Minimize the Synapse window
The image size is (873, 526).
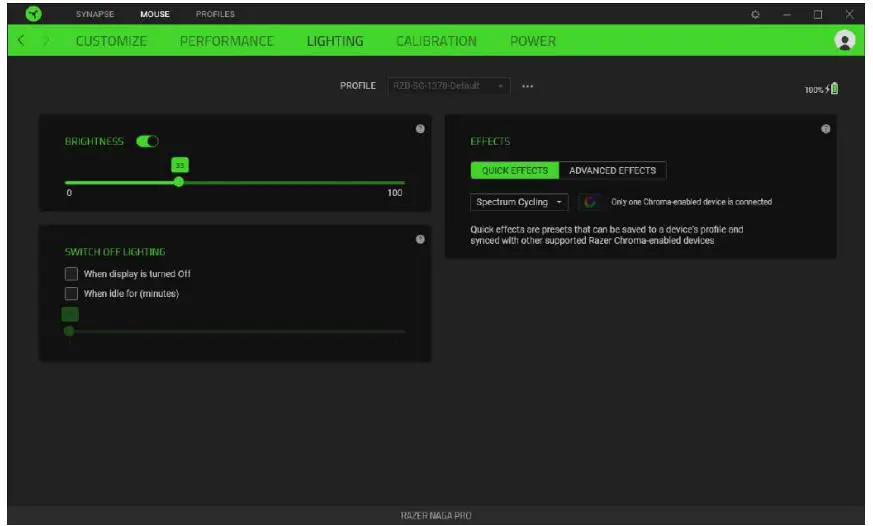787,14
